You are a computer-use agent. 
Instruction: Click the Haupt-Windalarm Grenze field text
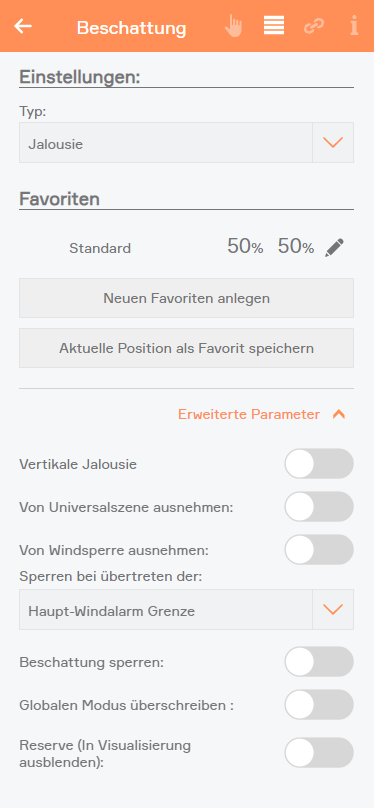point(112,612)
